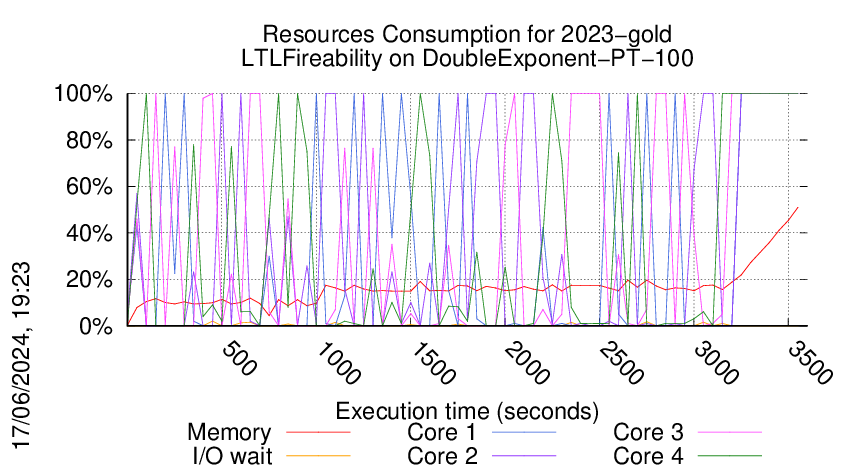The image size is (850, 475).
Task: Click the 40% y-axis label
Action: pos(89,234)
